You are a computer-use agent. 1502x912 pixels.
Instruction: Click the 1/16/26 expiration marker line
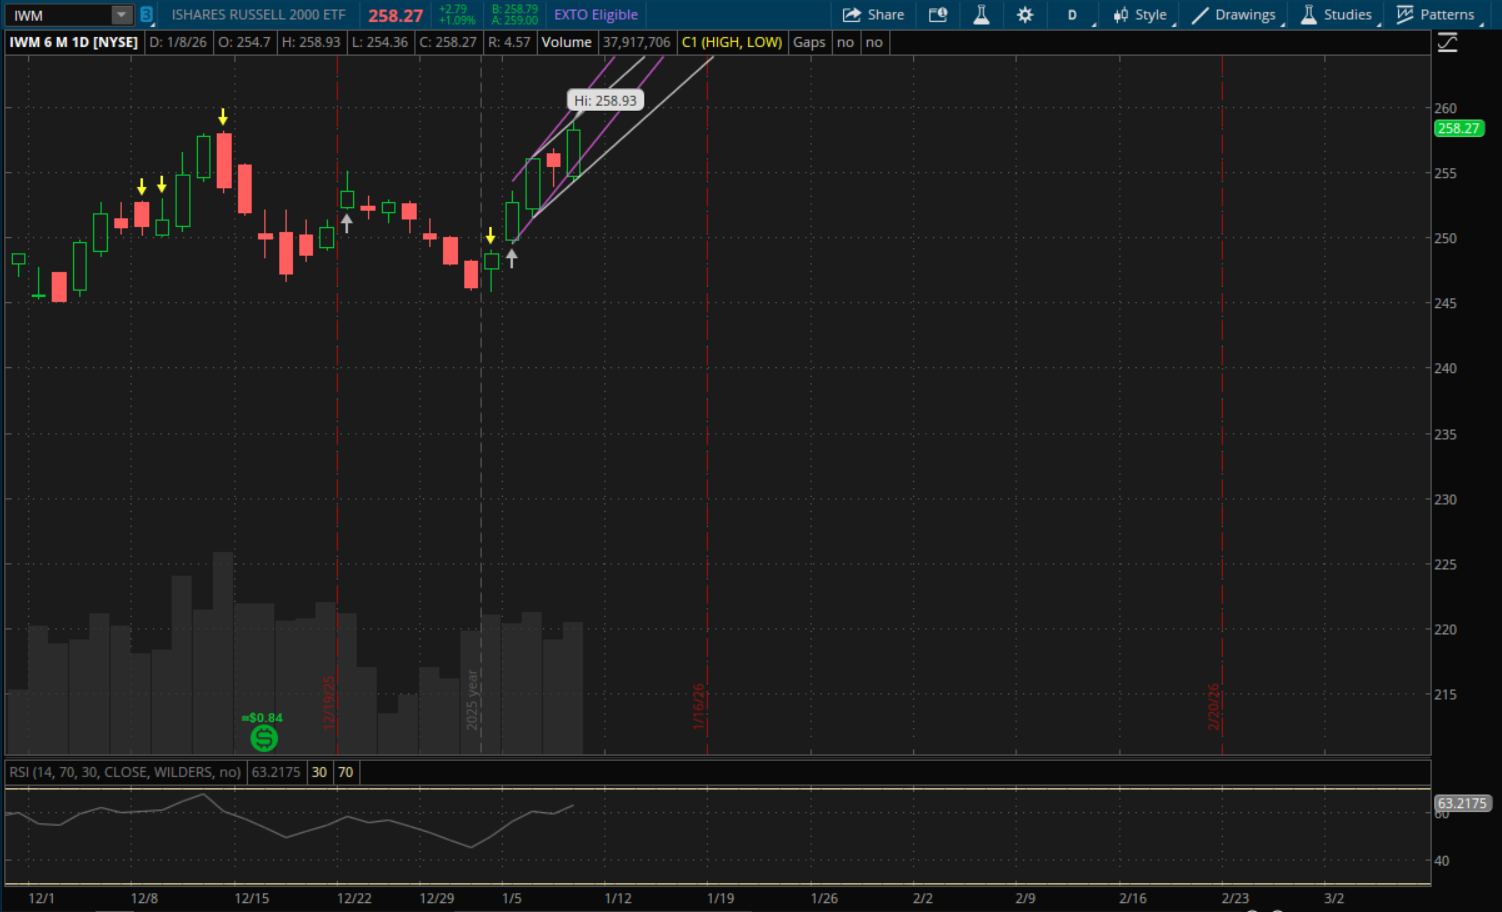[707, 400]
